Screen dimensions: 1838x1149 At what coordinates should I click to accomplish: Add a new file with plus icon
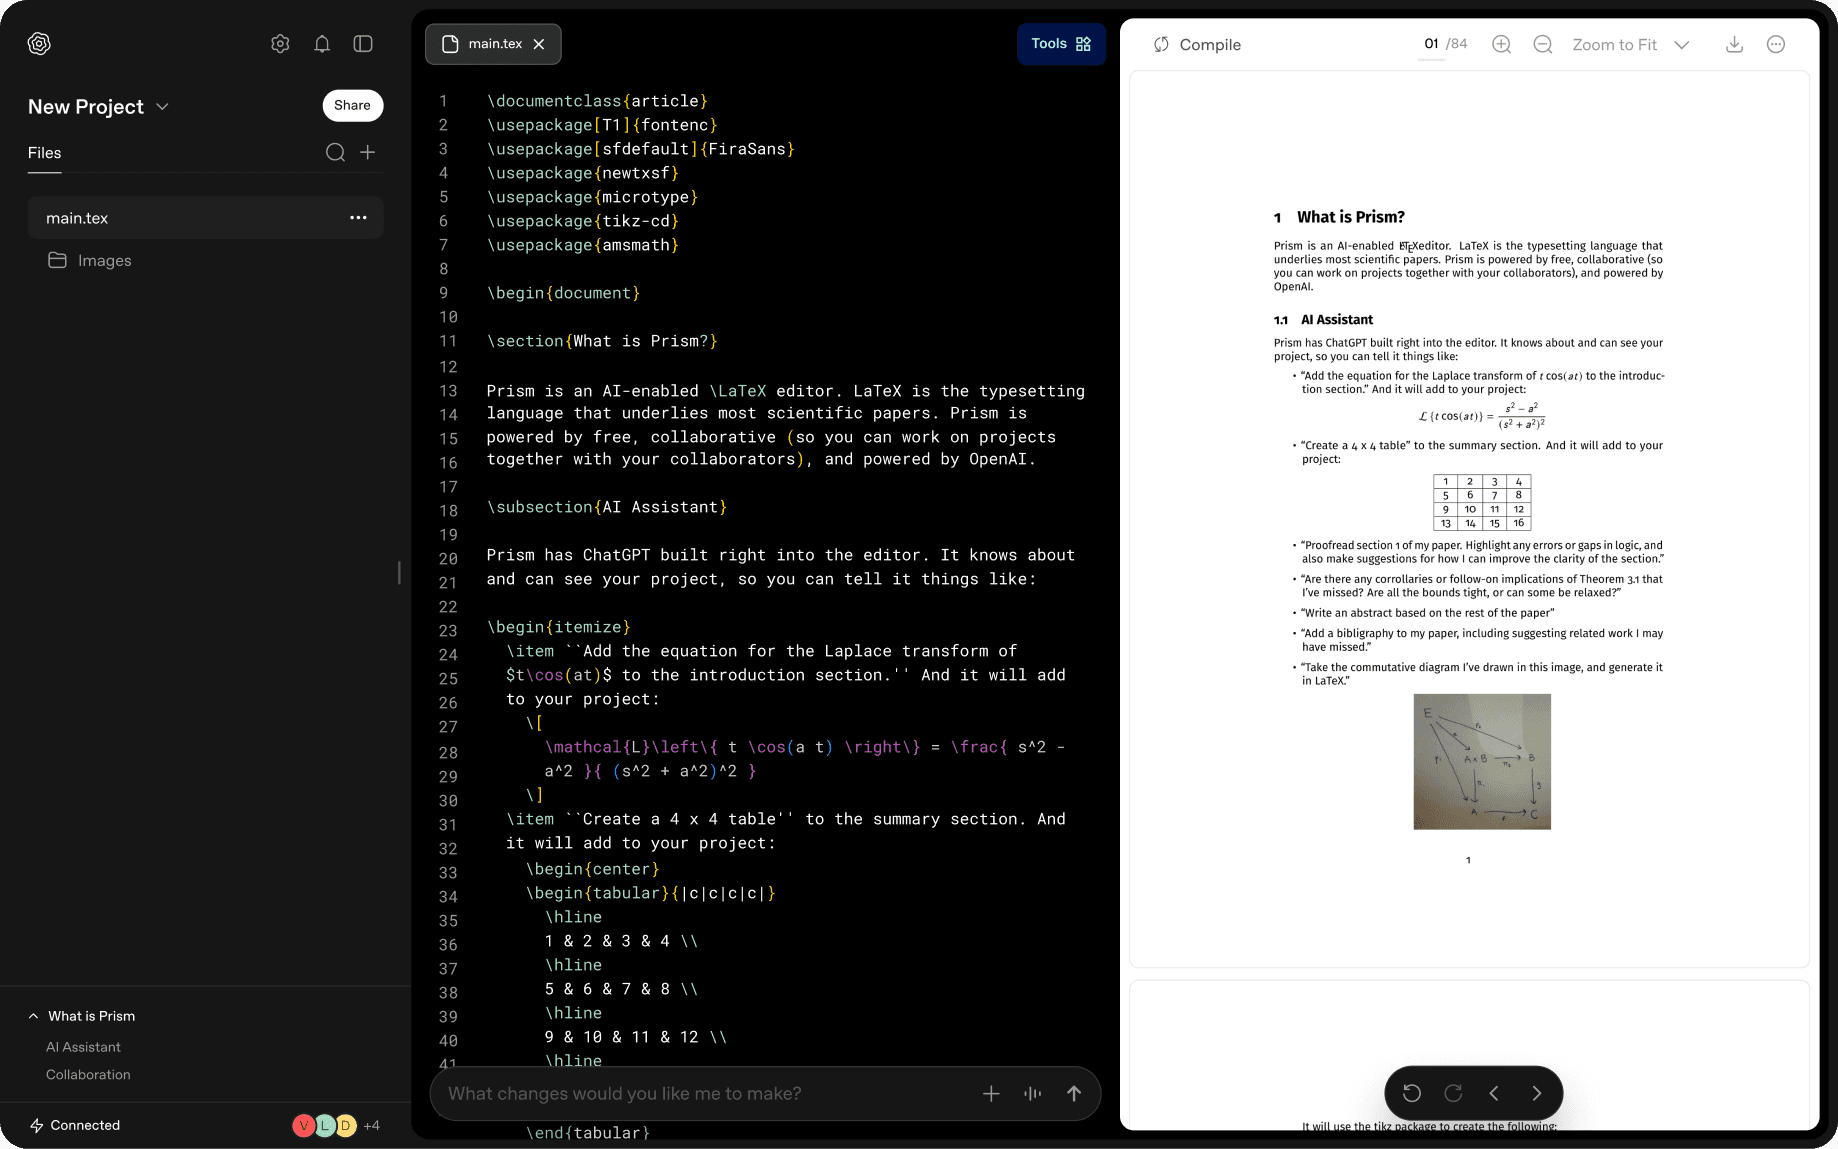pyautogui.click(x=368, y=152)
